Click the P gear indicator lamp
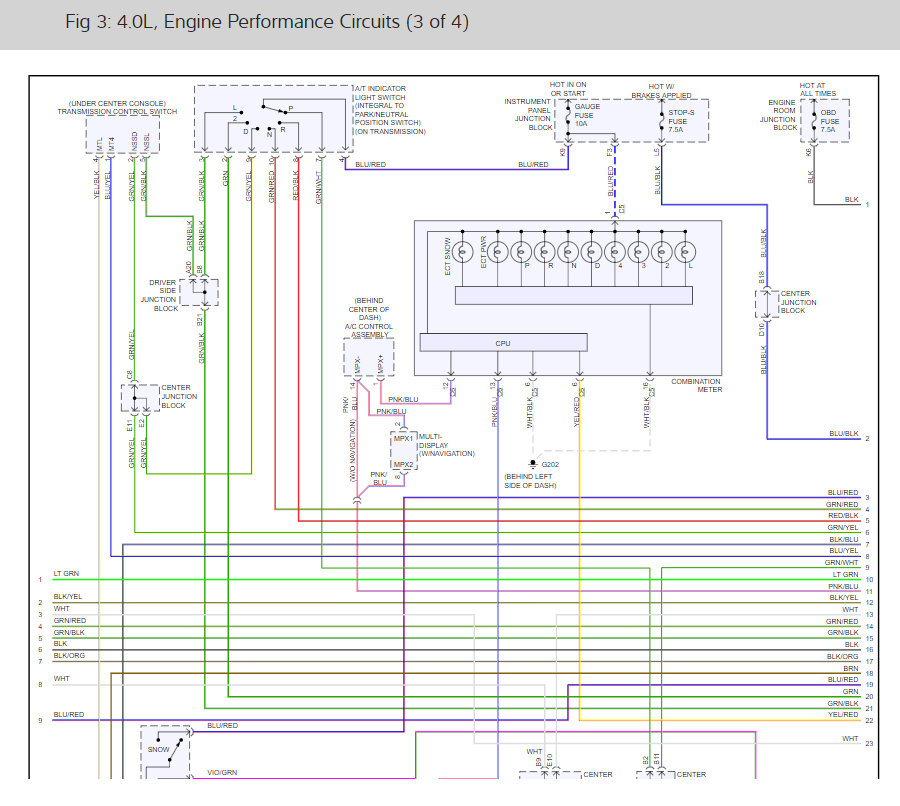Viewport: 900px width, 806px height. tap(521, 252)
